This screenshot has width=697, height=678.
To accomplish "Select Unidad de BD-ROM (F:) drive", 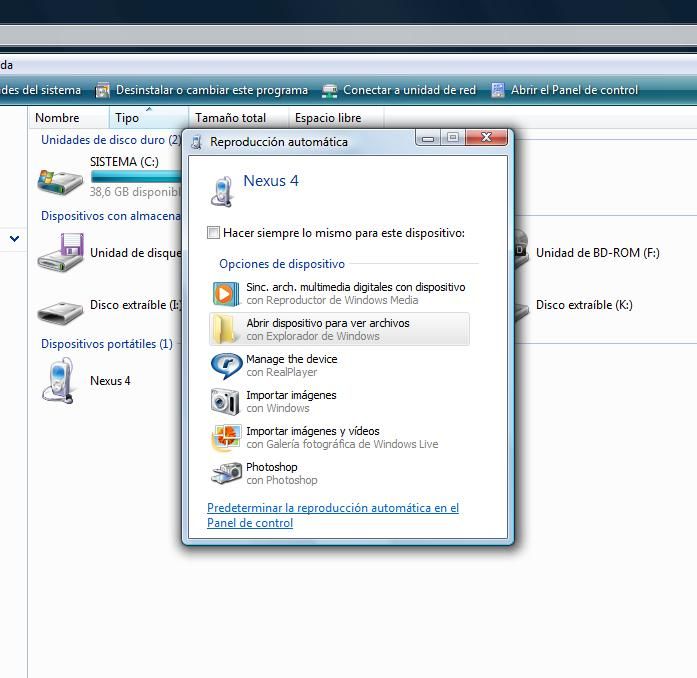I will tap(597, 253).
